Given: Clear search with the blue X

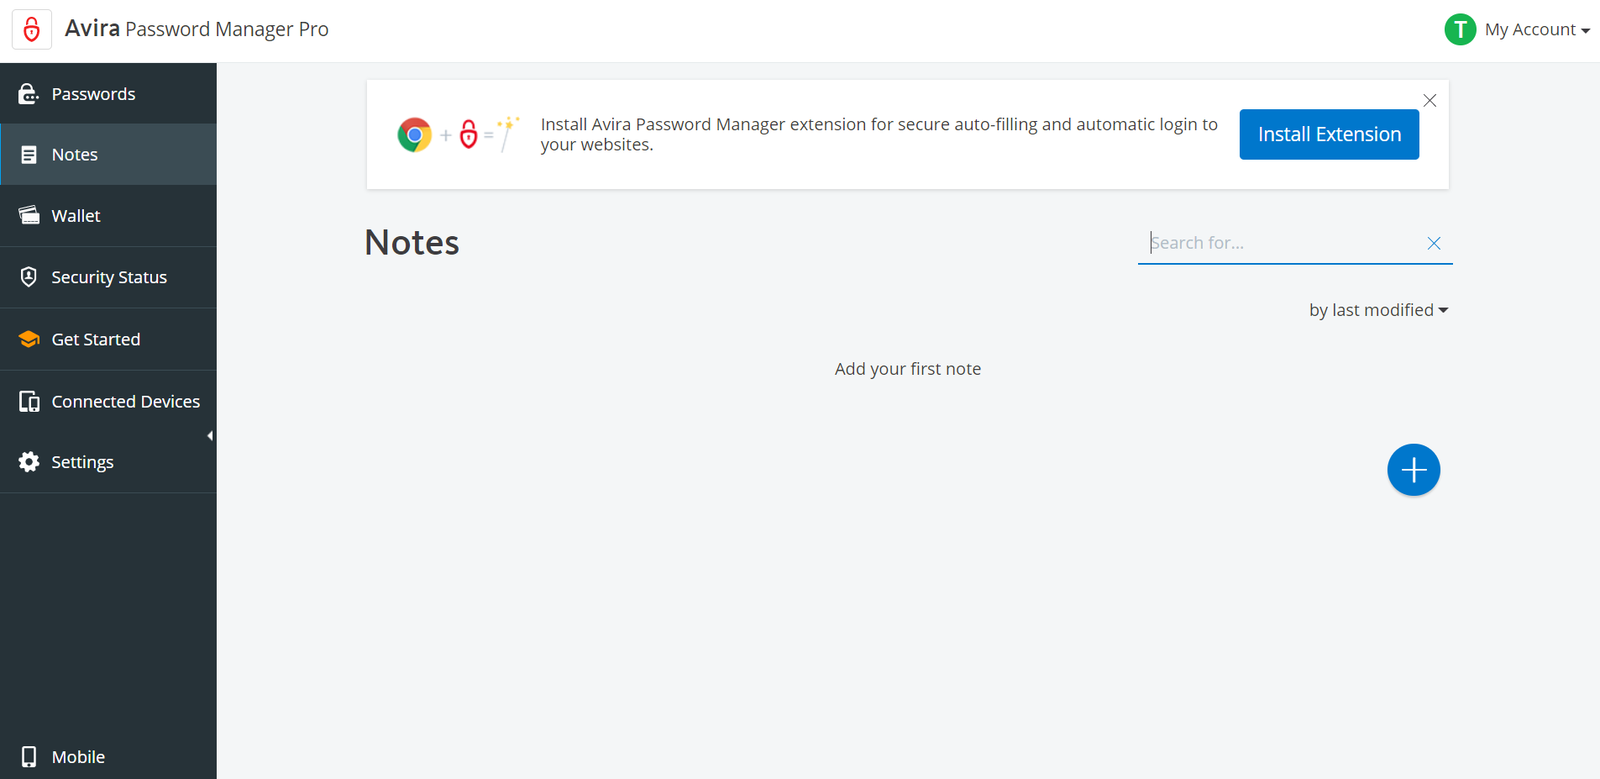Looking at the screenshot, I should click(1433, 243).
